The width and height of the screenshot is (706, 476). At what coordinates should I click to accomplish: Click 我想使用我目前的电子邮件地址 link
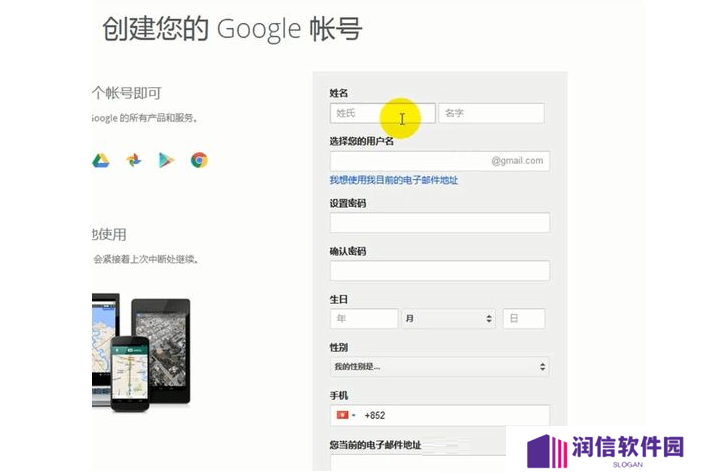(x=394, y=180)
